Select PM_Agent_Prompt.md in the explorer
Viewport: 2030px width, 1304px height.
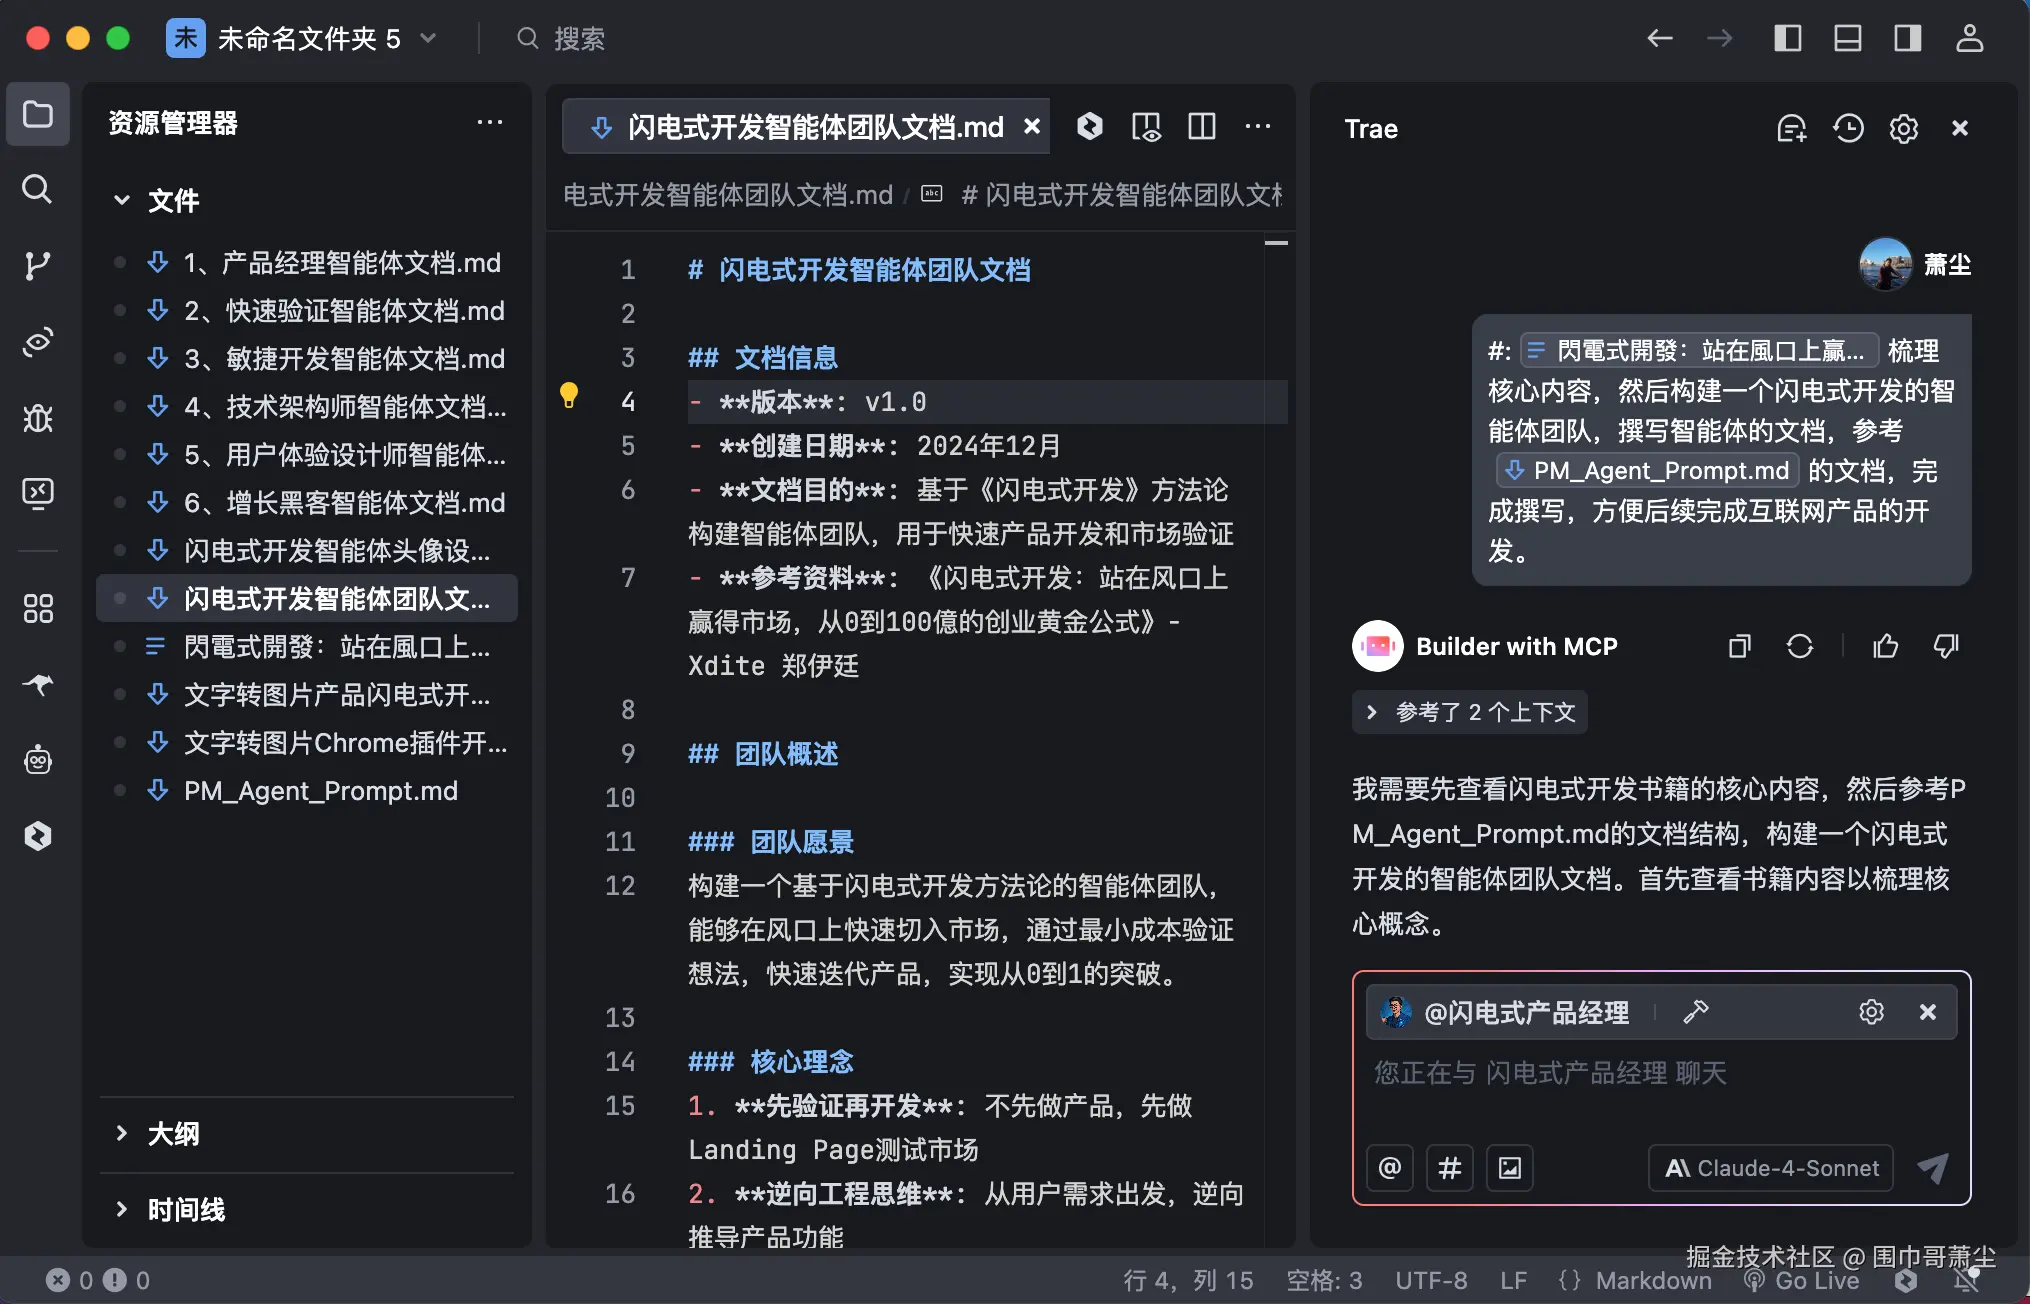point(321,790)
